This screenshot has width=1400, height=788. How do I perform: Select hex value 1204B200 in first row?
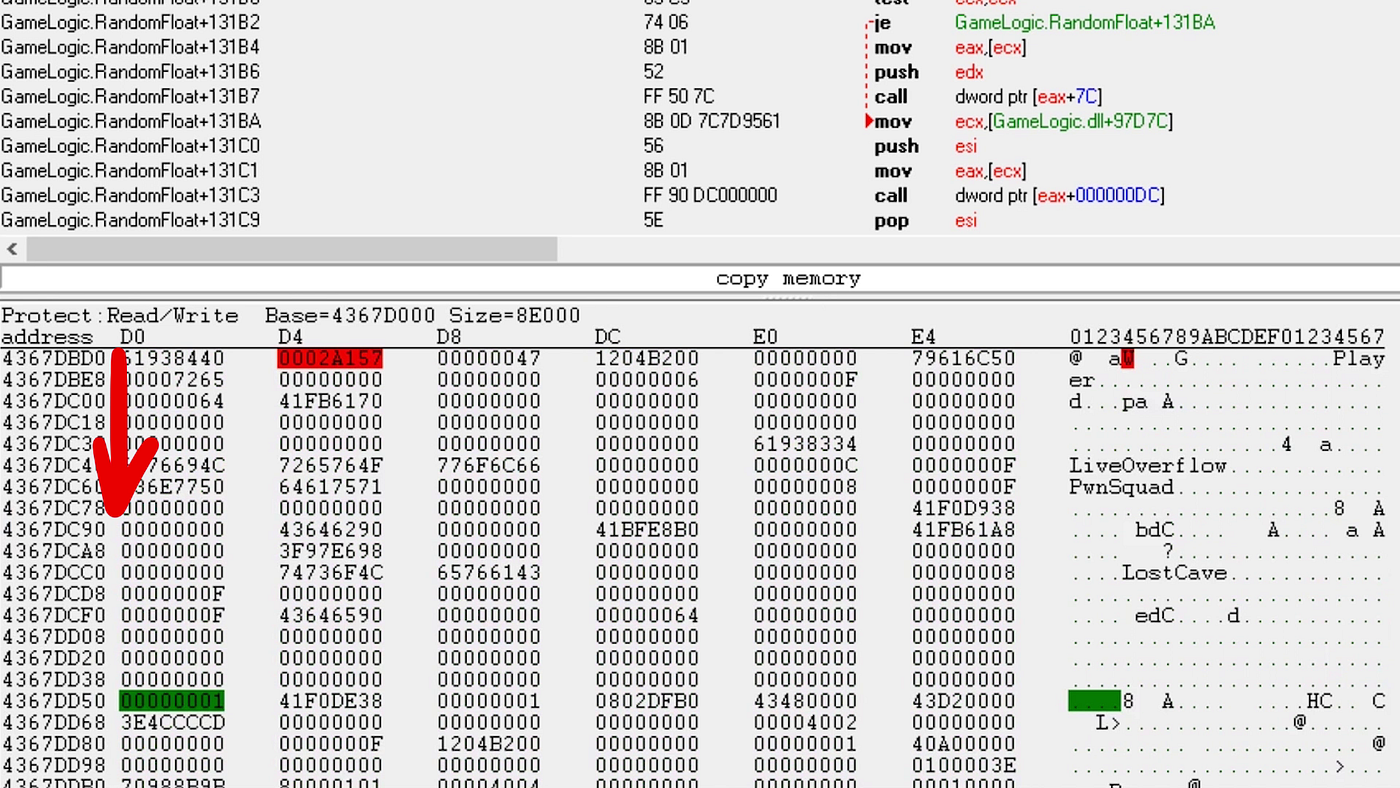(x=647, y=359)
